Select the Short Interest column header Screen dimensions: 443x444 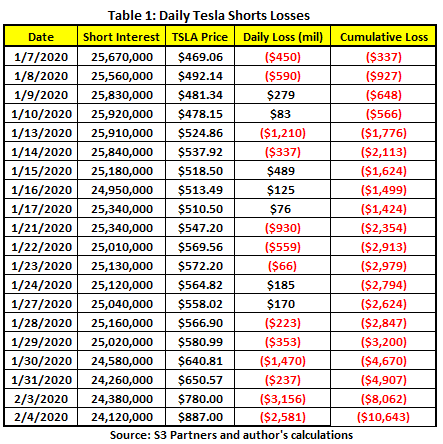pyautogui.click(x=121, y=36)
